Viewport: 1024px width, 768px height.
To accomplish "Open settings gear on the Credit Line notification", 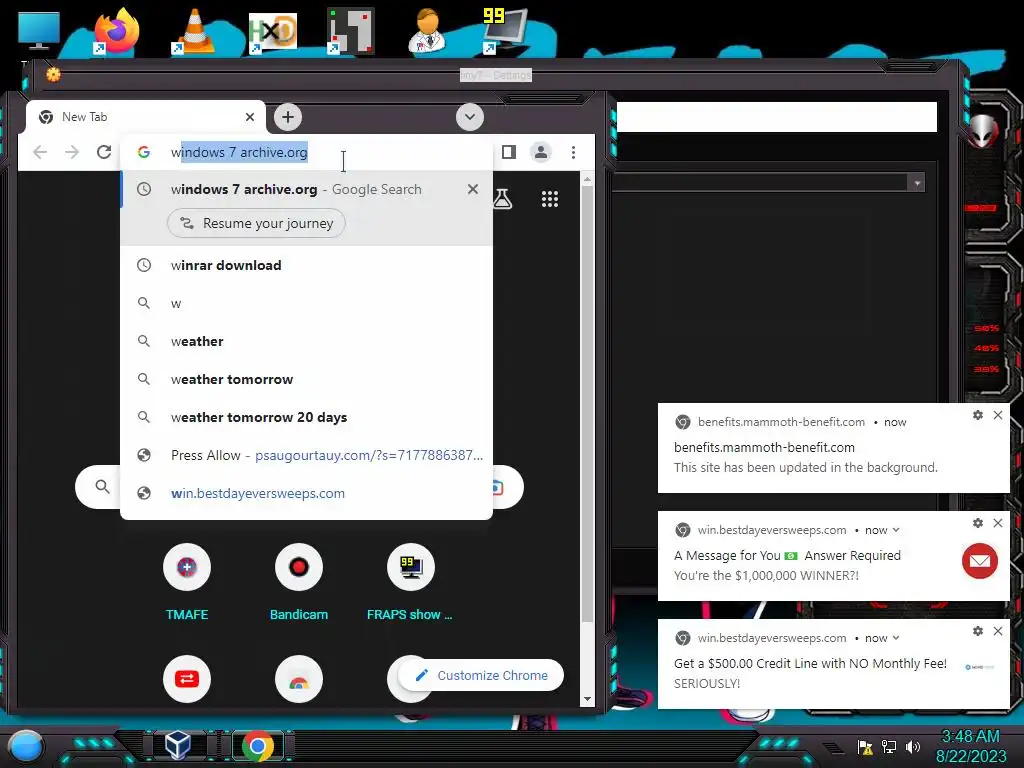I will tap(978, 631).
